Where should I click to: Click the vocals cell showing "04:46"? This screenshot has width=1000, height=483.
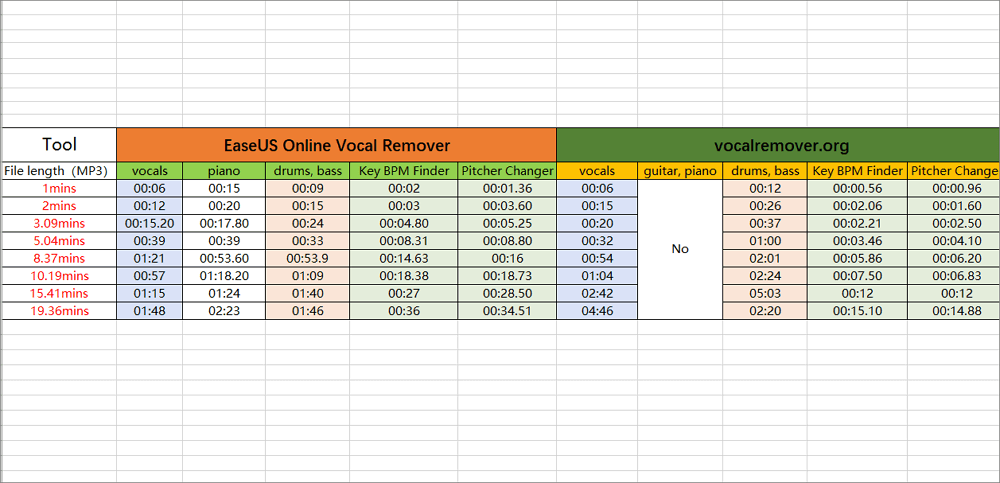[x=597, y=311]
